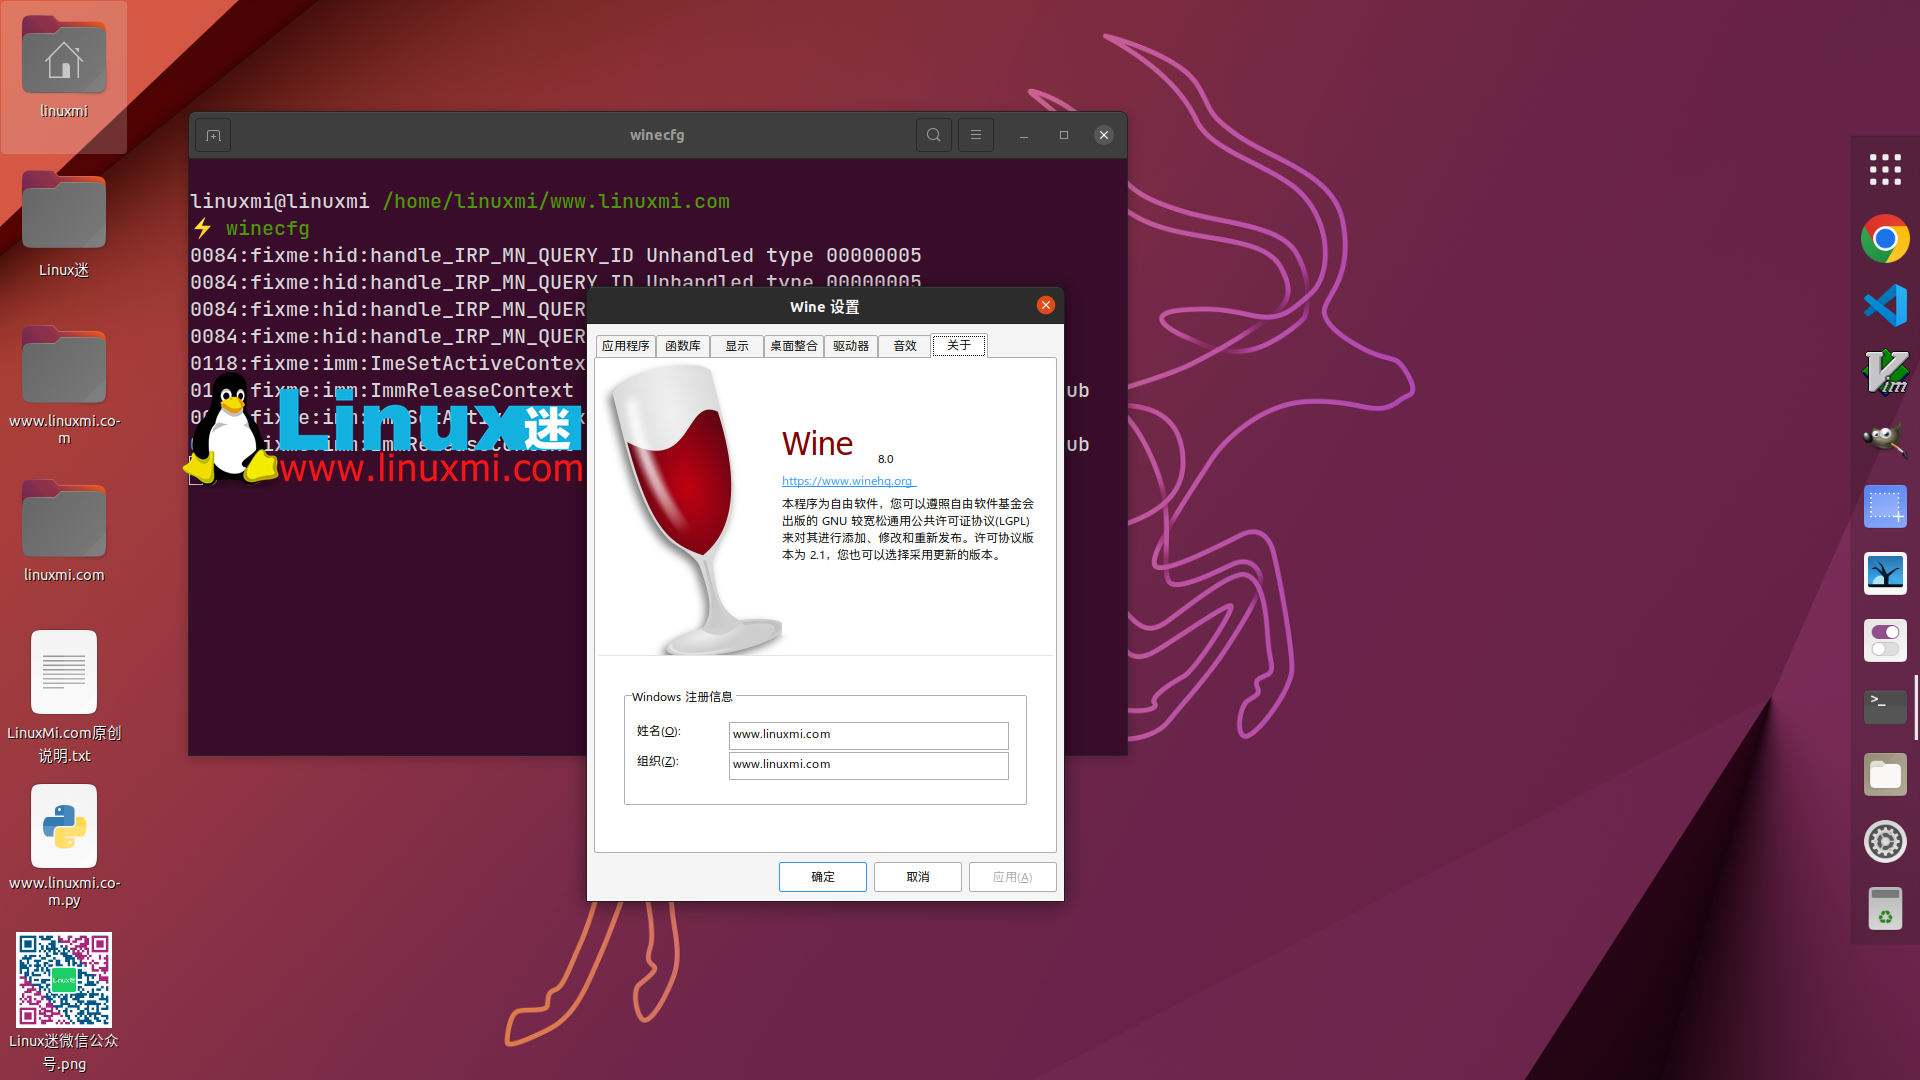Open the linuxmi.com desktop folder
Viewport: 1920px width, 1080px height.
pos(64,518)
